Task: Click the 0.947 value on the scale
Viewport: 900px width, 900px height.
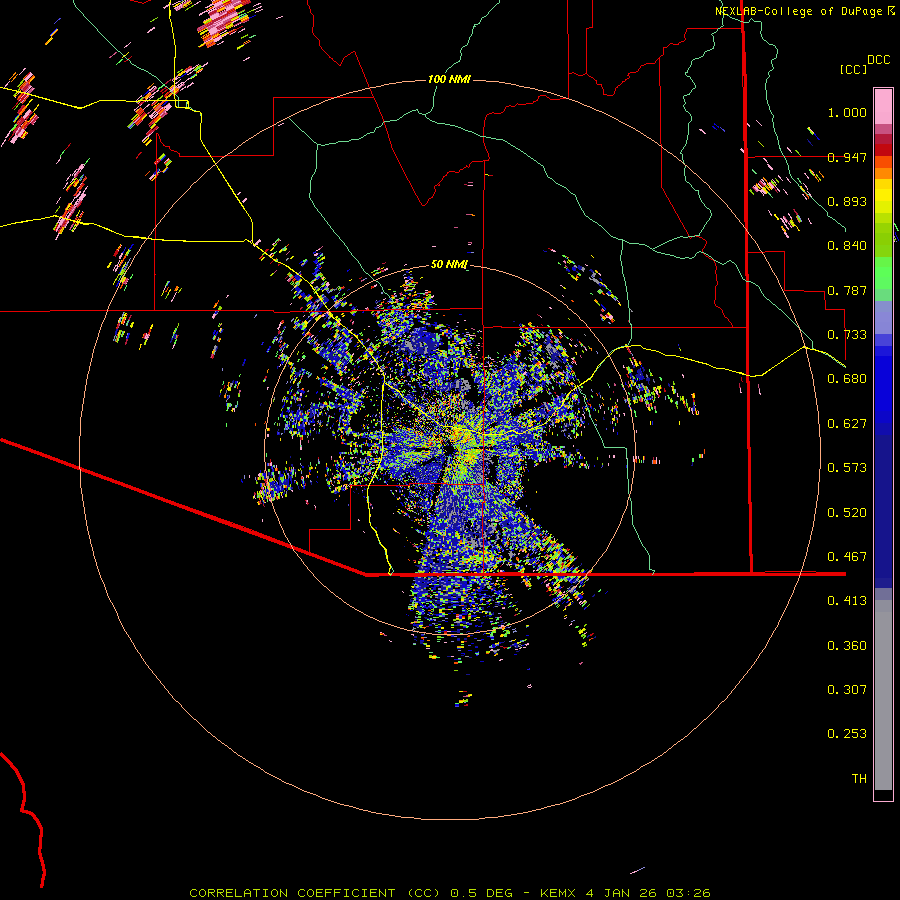Action: point(847,157)
